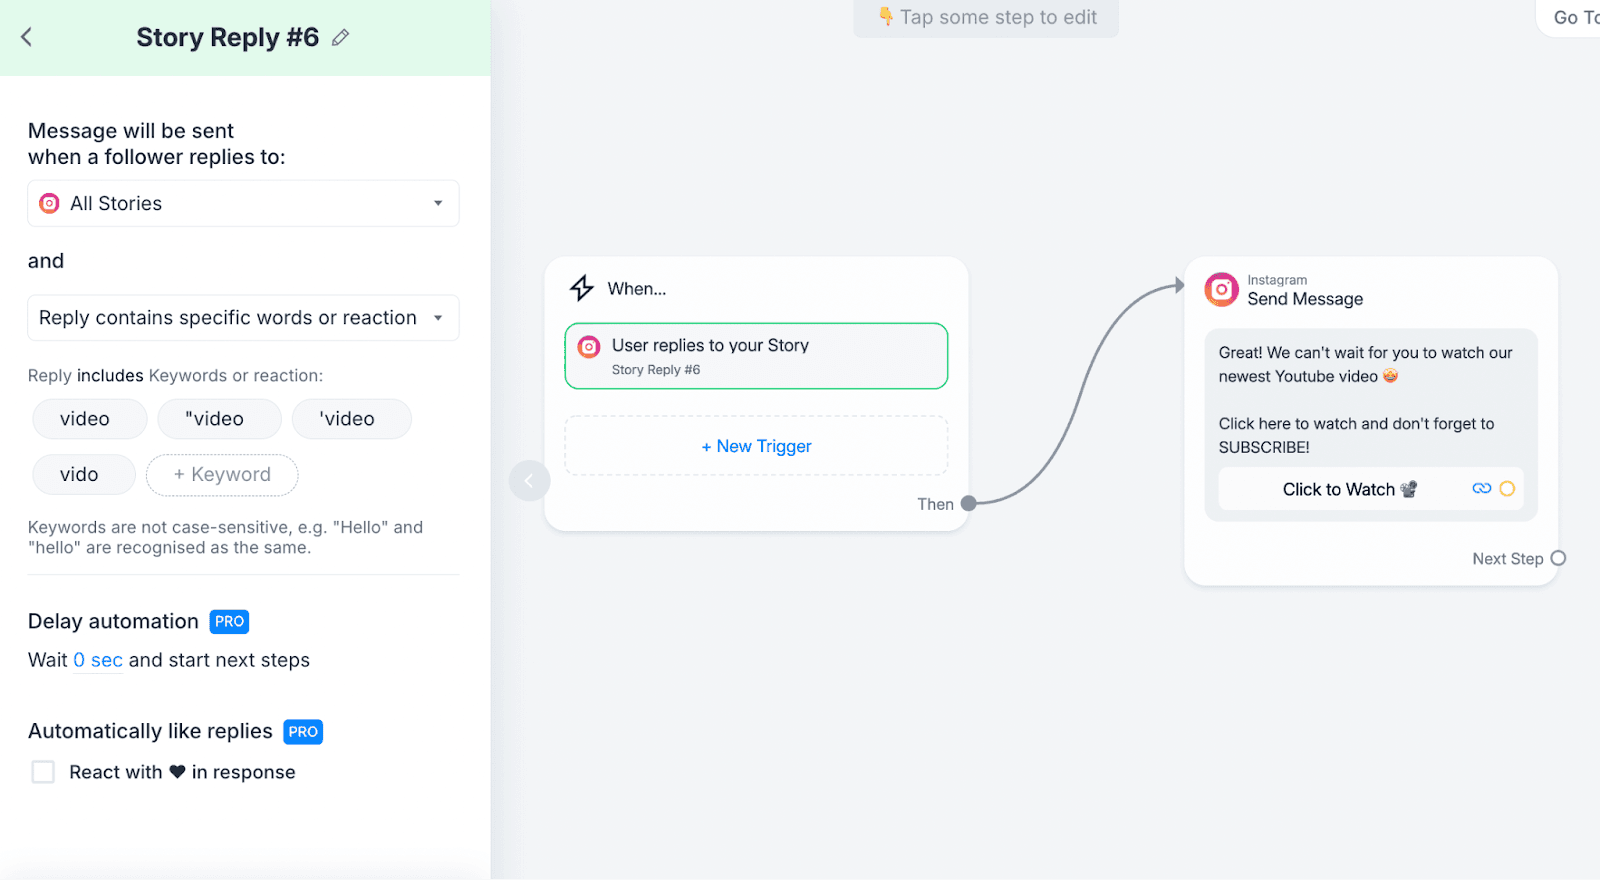This screenshot has height=880, width=1600.
Task: Add a new keyword via + Keyword
Action: [x=222, y=475]
